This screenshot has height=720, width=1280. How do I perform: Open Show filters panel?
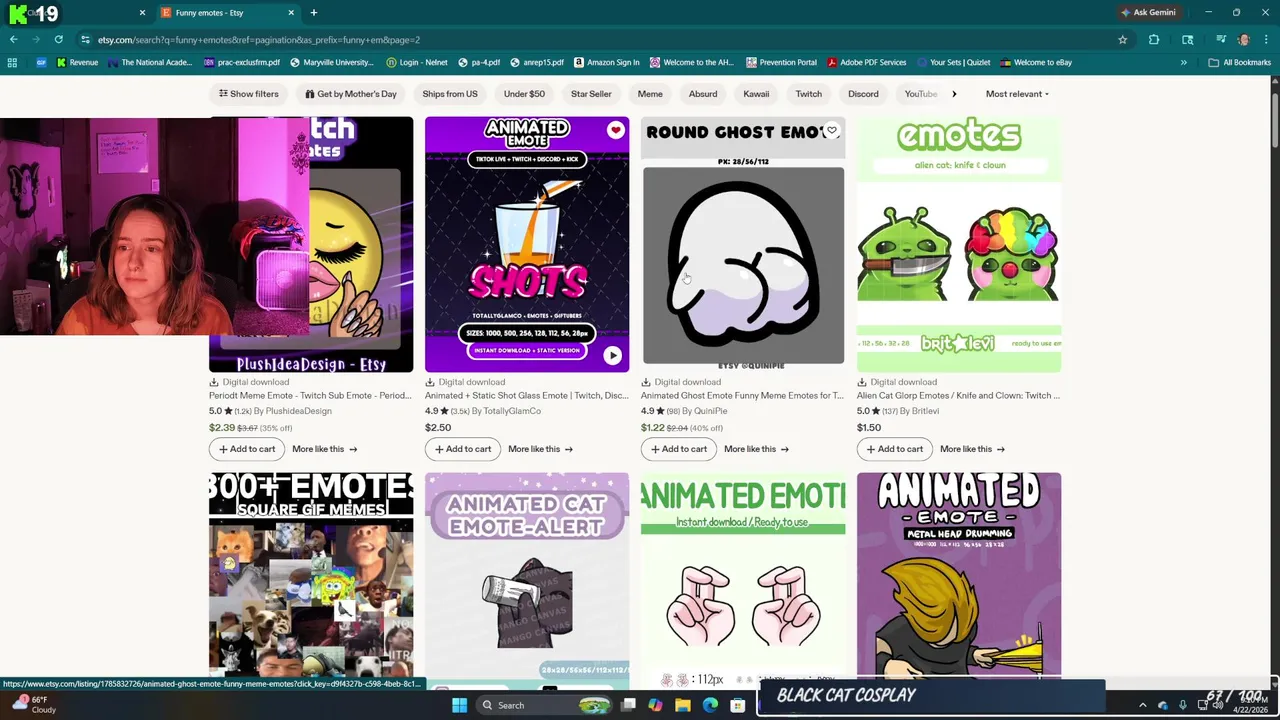tap(249, 94)
